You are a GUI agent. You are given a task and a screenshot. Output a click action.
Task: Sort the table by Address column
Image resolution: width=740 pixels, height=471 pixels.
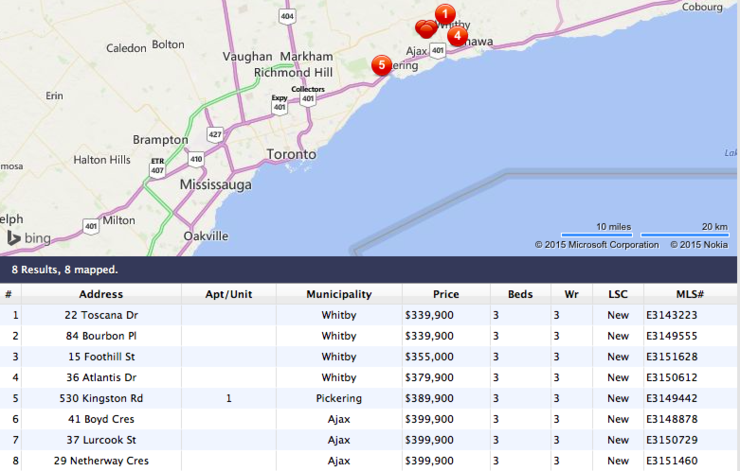coord(101,294)
